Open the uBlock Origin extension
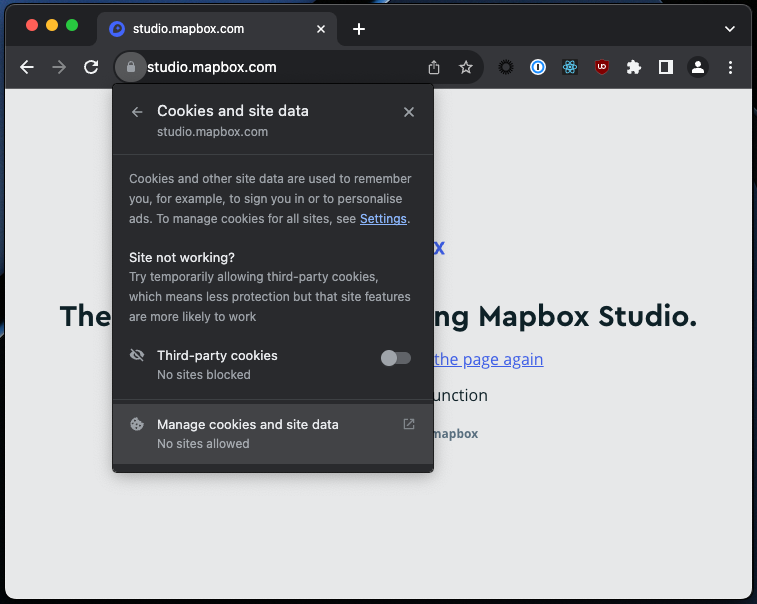The height and width of the screenshot is (604, 757). 602,67
